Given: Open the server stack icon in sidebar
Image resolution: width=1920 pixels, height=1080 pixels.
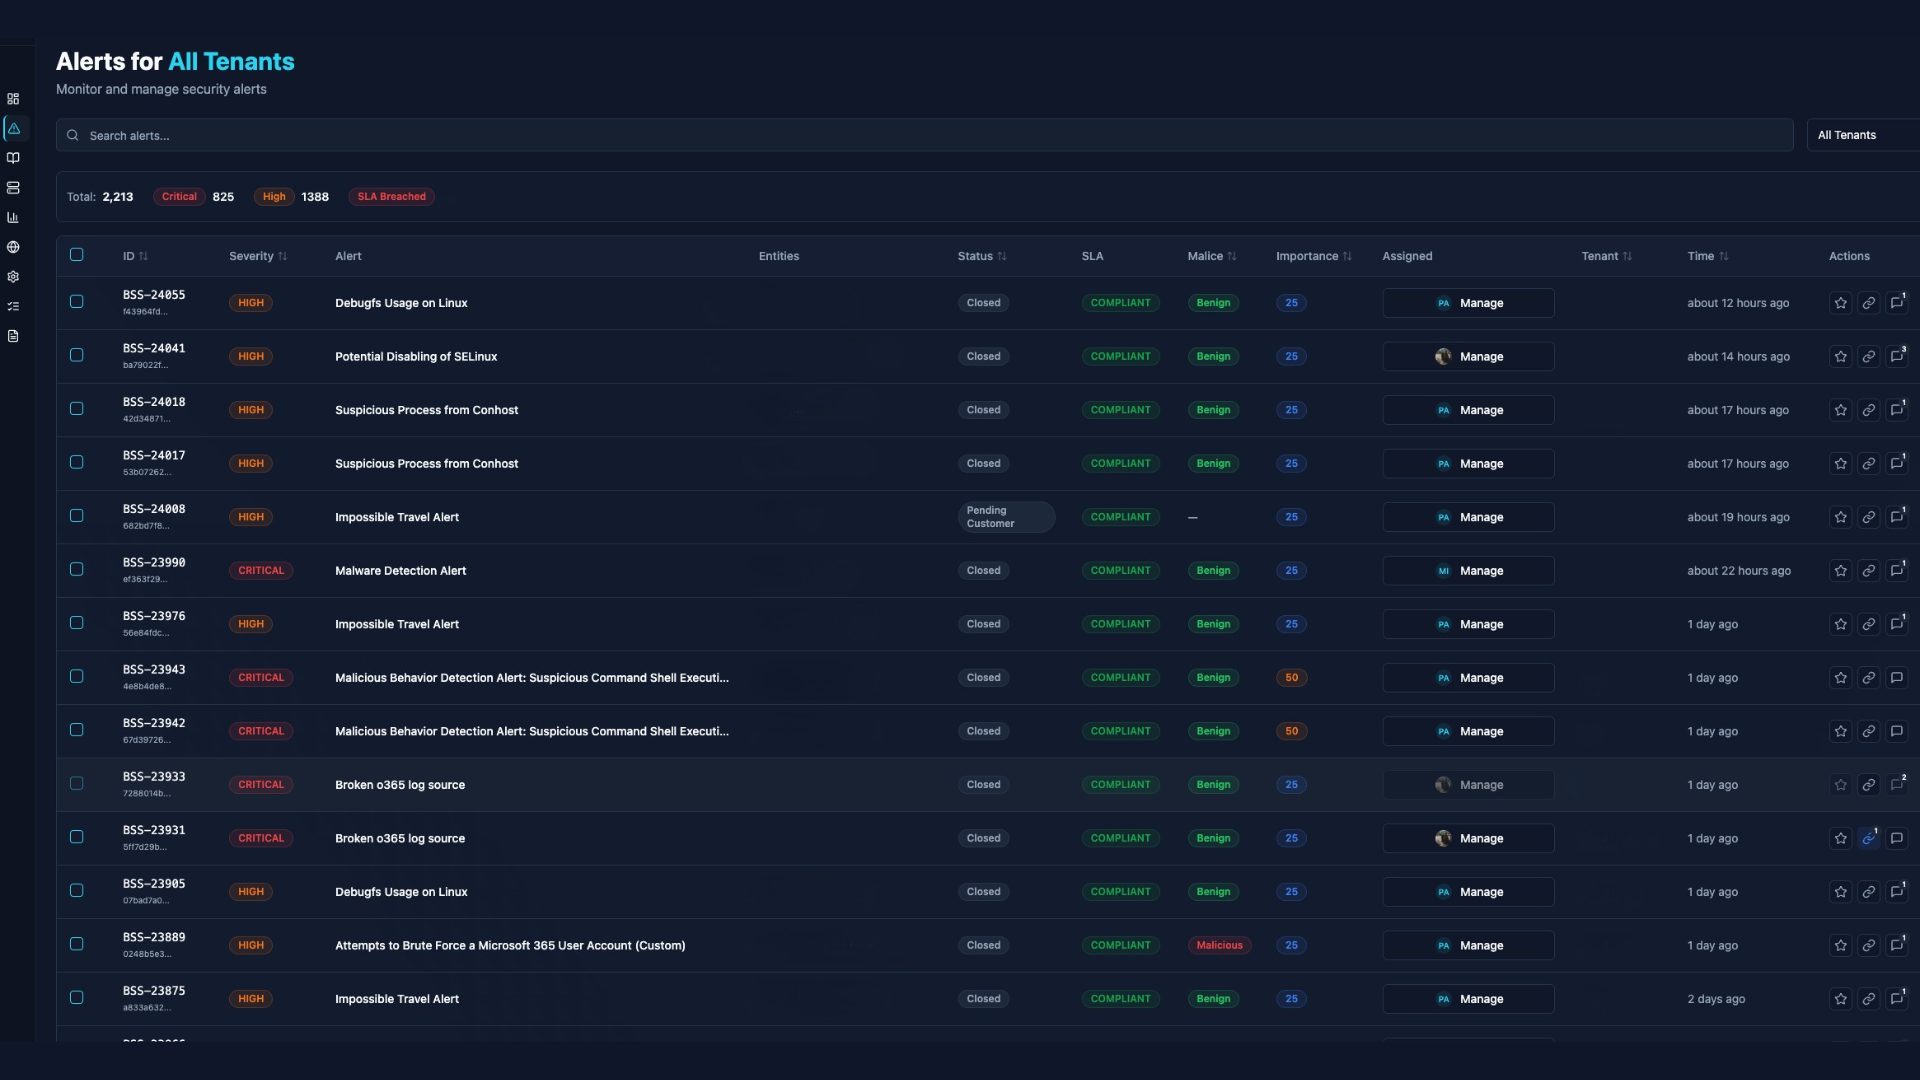Looking at the screenshot, I should coord(13,188).
